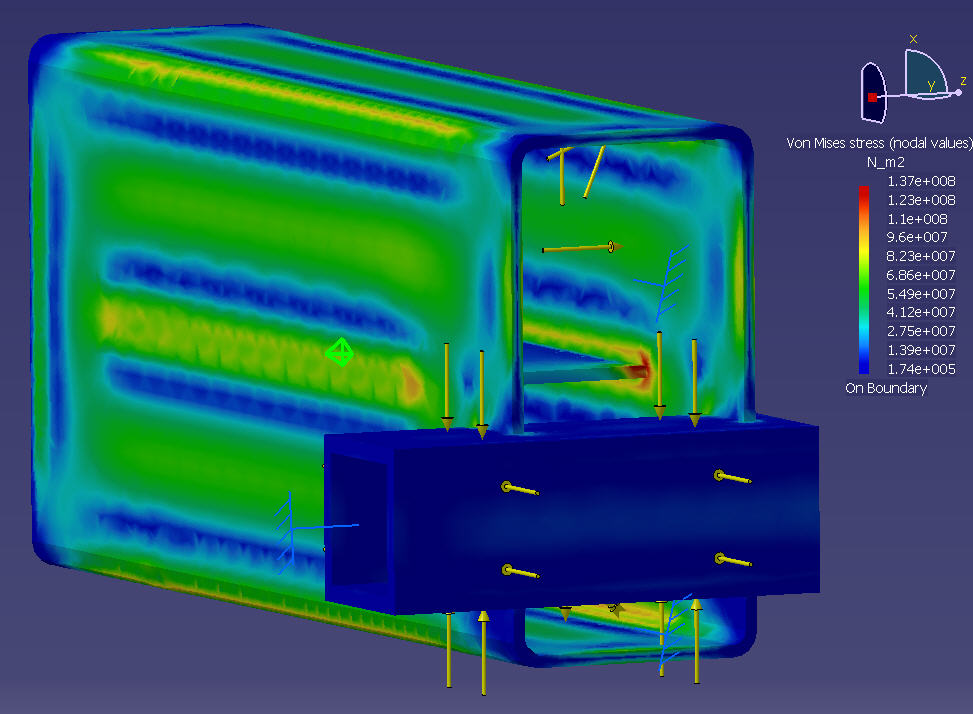The width and height of the screenshot is (973, 714).
Task: Click the compass Y axis label
Action: coord(930,86)
